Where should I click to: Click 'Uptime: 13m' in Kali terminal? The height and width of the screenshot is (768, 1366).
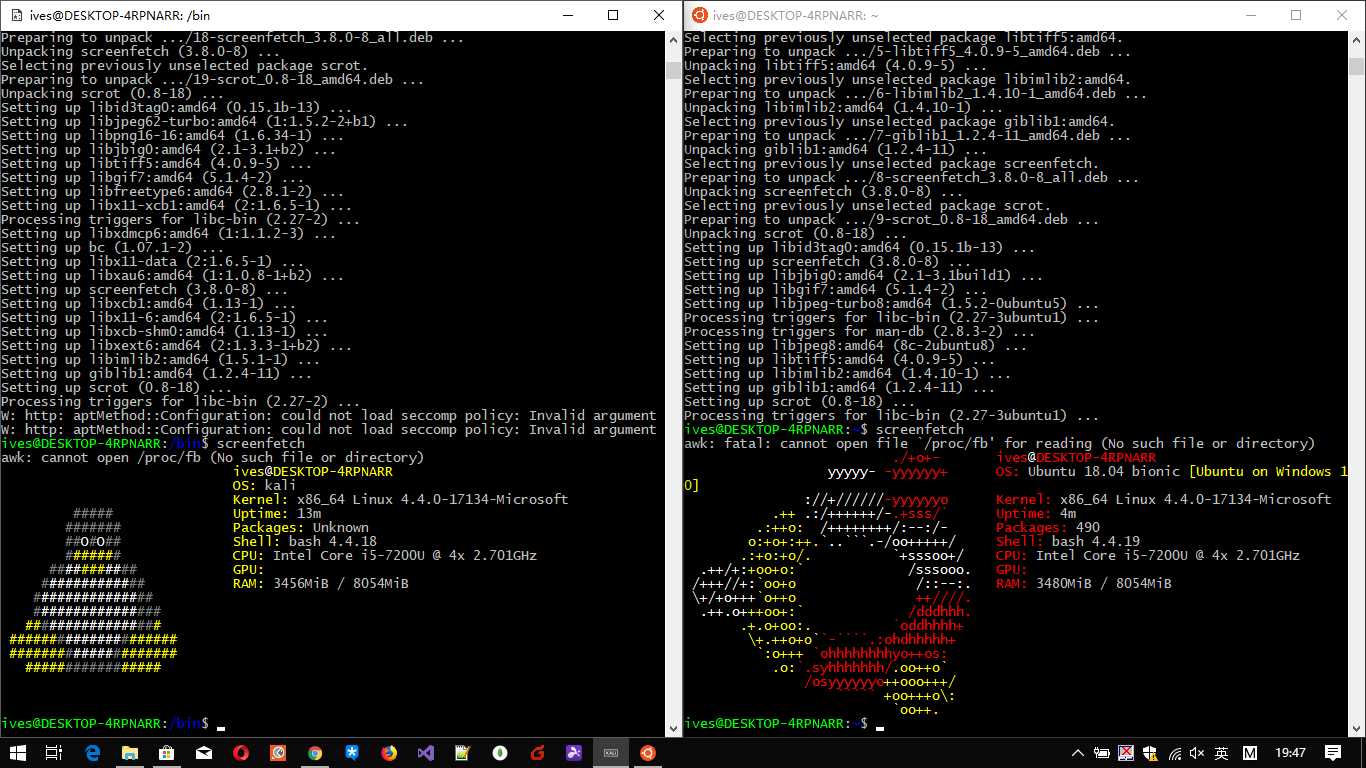tap(276, 513)
